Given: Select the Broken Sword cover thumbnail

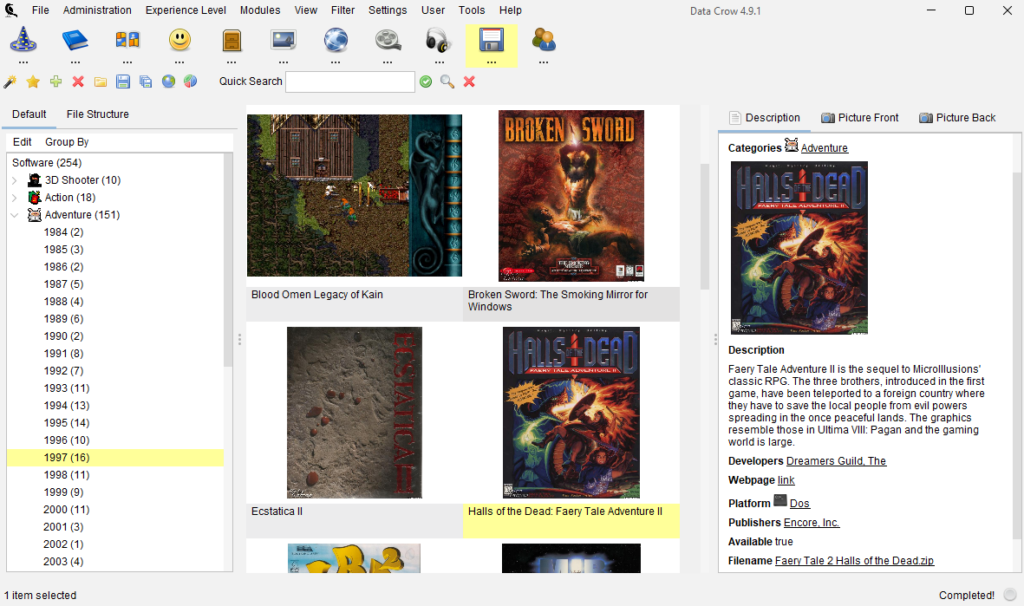Looking at the screenshot, I should 571,195.
